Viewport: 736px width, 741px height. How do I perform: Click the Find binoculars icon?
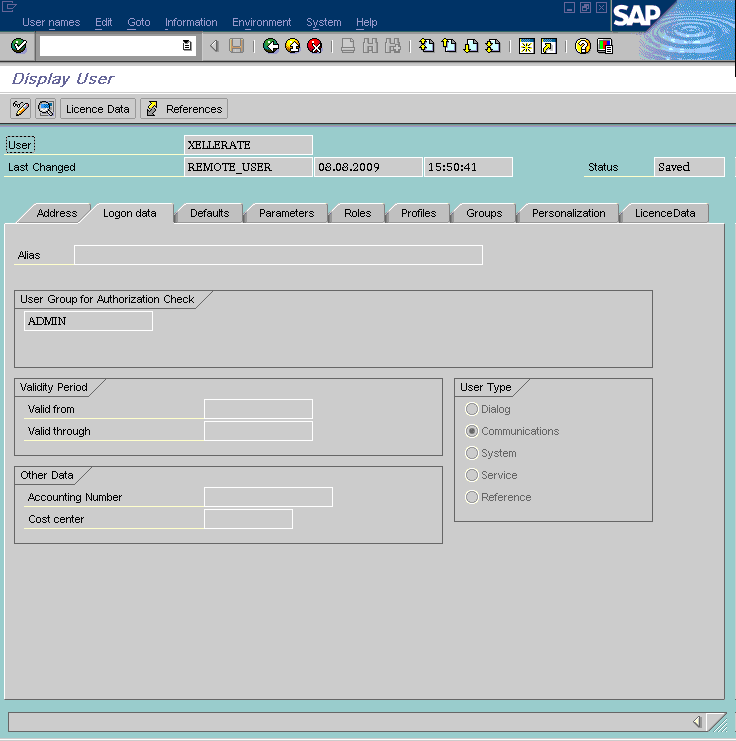point(370,46)
